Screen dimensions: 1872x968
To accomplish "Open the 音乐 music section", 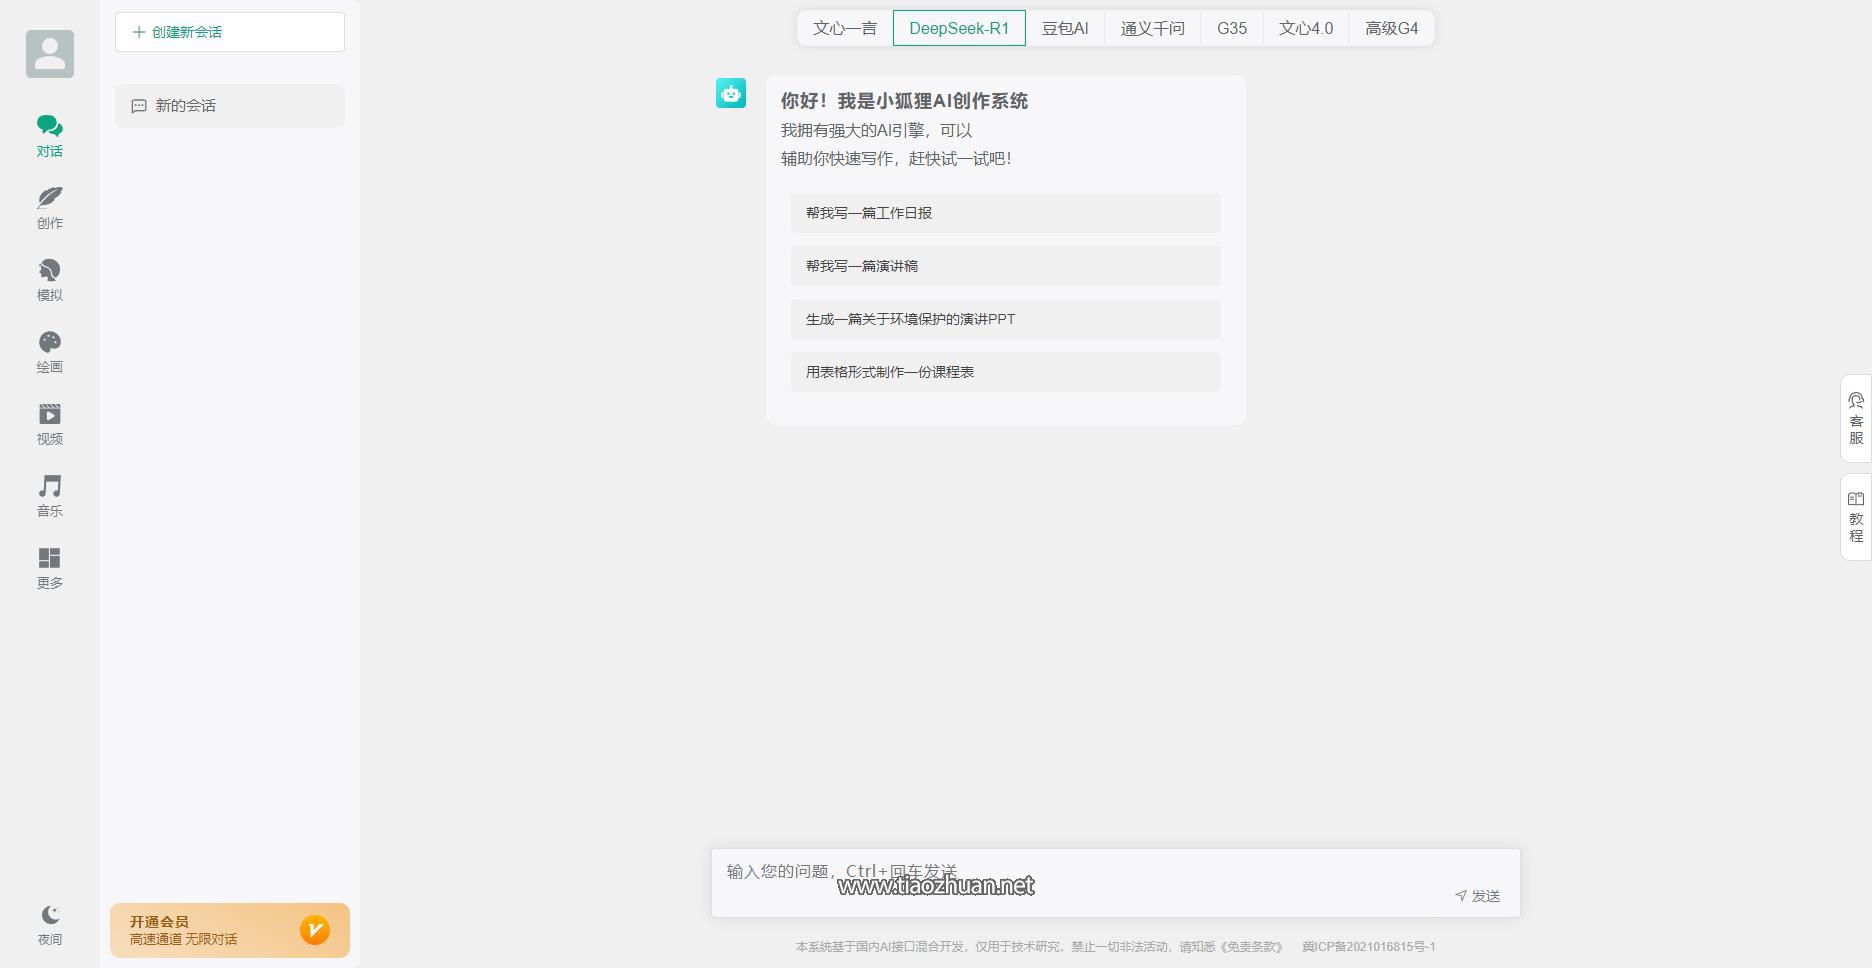I will [x=50, y=496].
